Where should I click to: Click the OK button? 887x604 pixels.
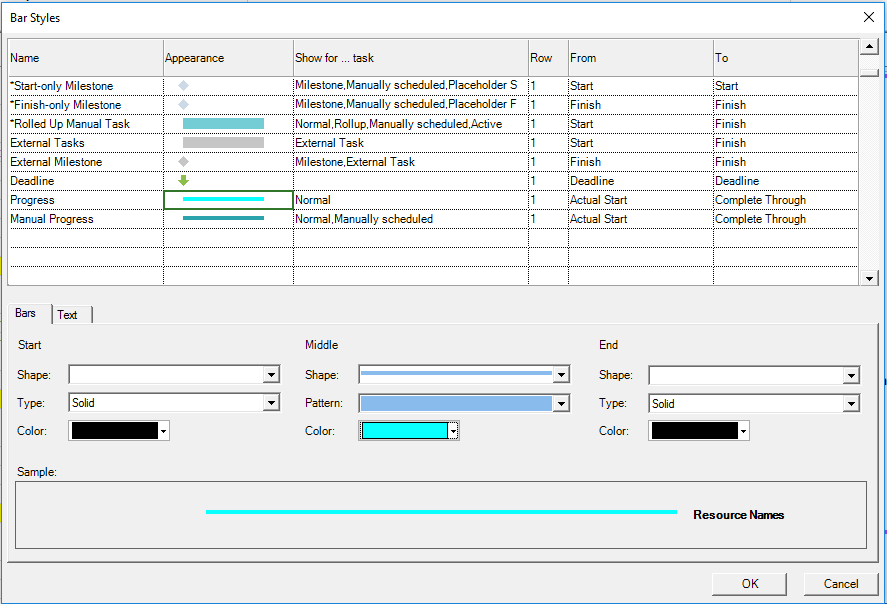coord(750,584)
